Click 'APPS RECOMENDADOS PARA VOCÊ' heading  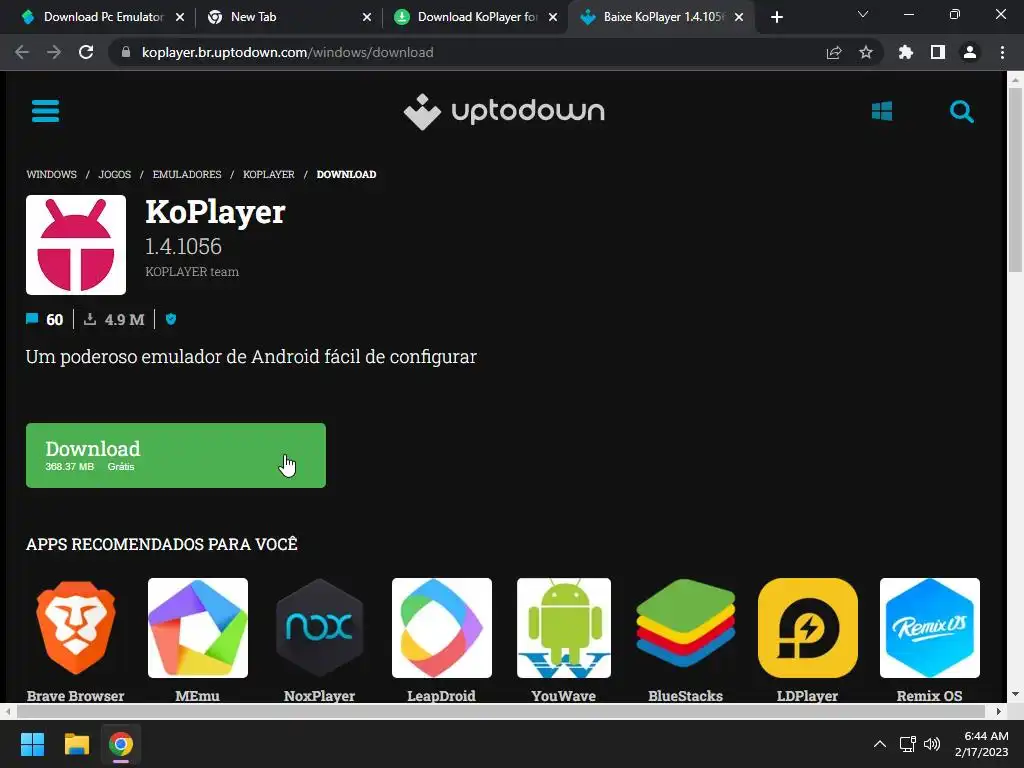tap(162, 544)
